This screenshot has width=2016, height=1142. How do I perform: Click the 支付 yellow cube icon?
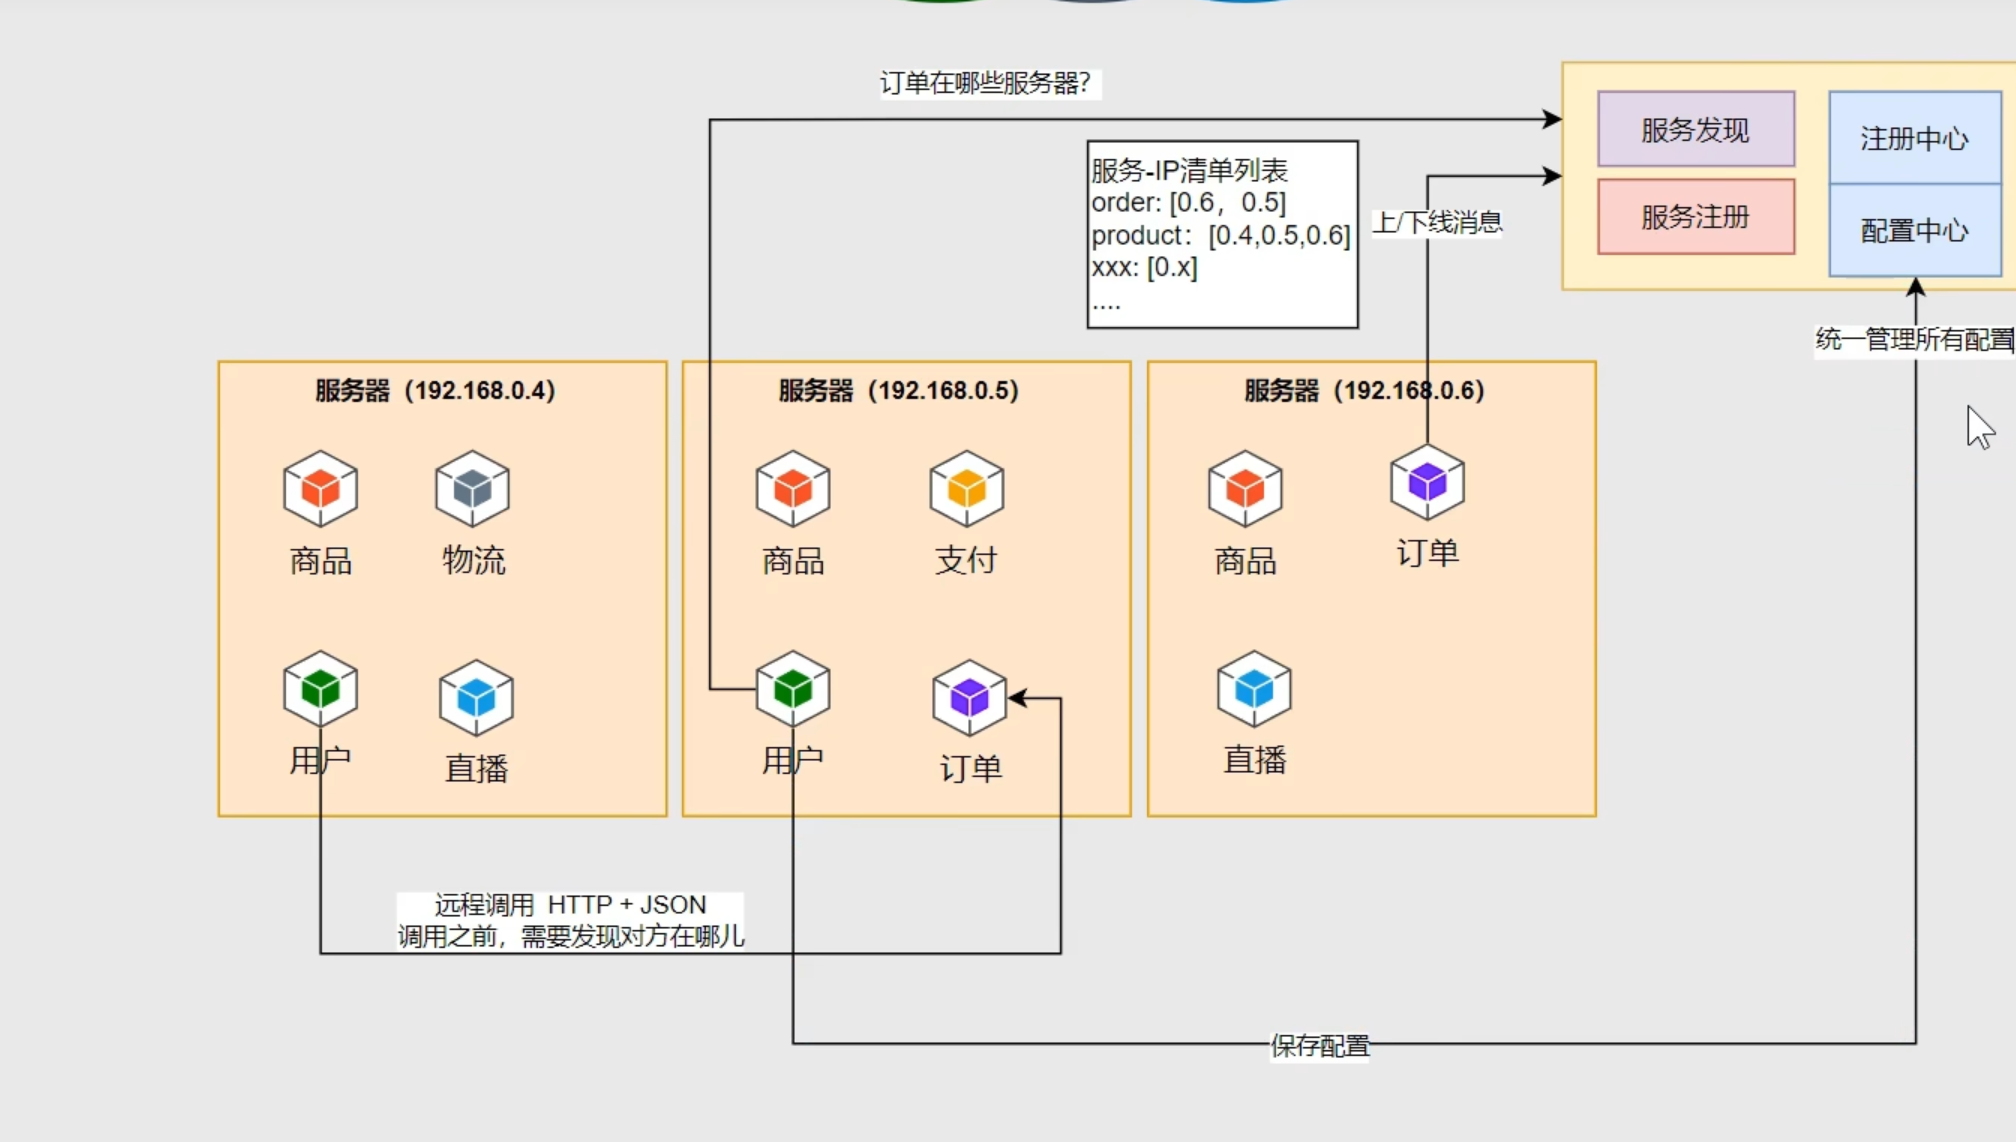click(966, 488)
